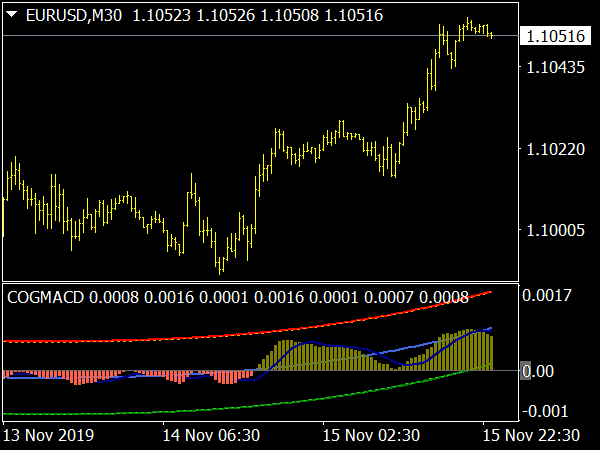The height and width of the screenshot is (450, 600).
Task: Click the 1.10005 price axis label
Action: (x=555, y=231)
